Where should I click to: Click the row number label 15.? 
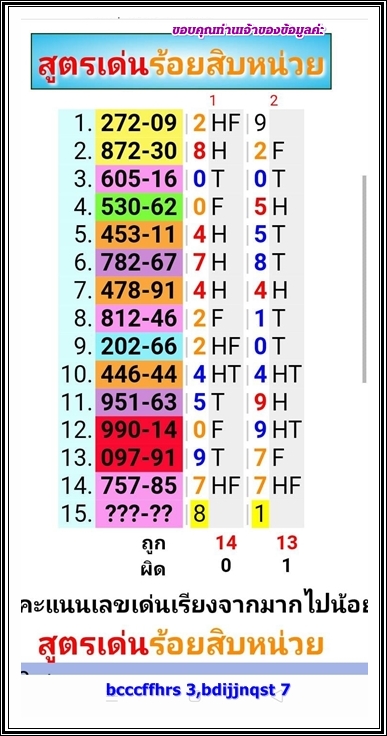(x=76, y=514)
